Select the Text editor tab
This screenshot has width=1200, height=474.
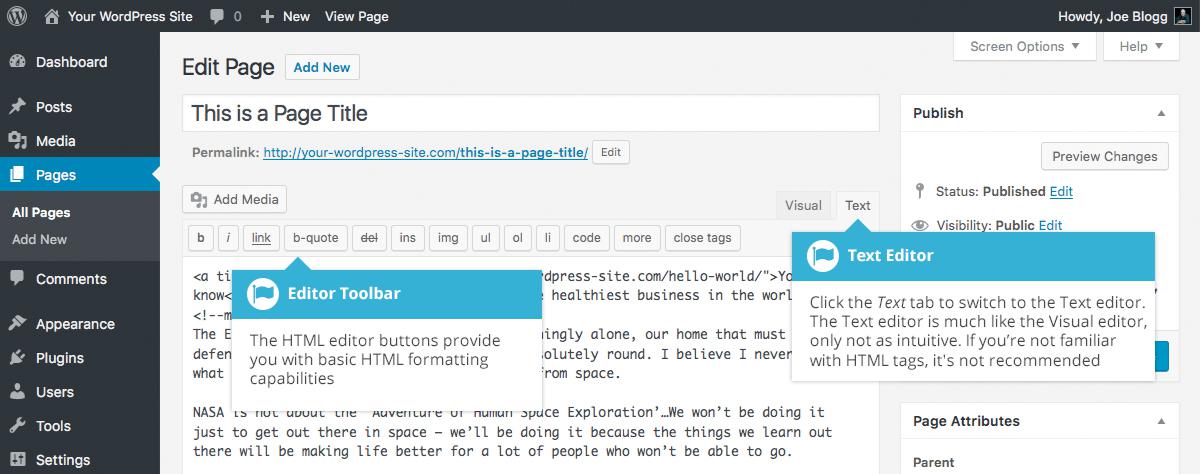pos(858,205)
